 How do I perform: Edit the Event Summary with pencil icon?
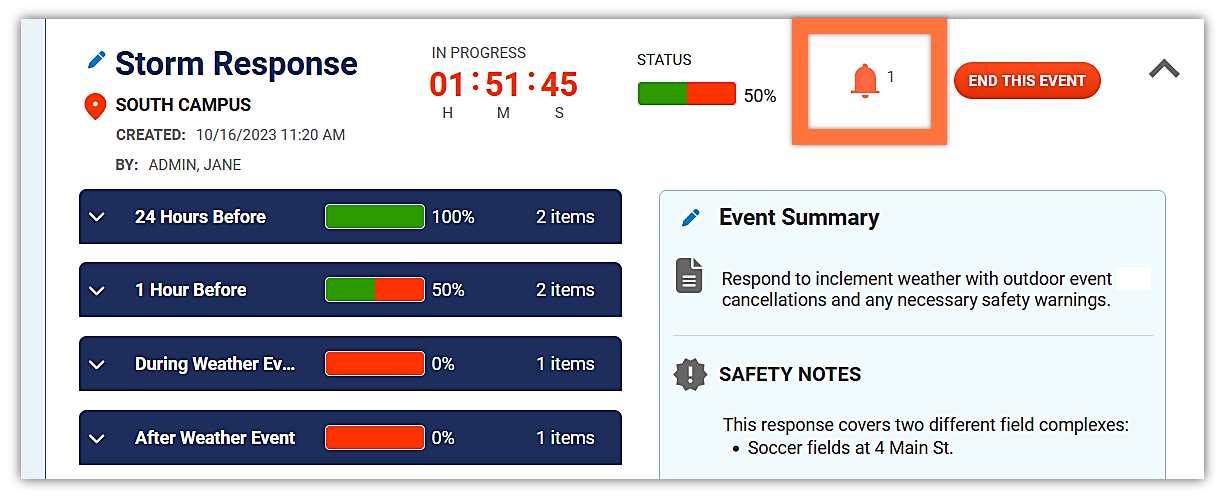pos(690,218)
